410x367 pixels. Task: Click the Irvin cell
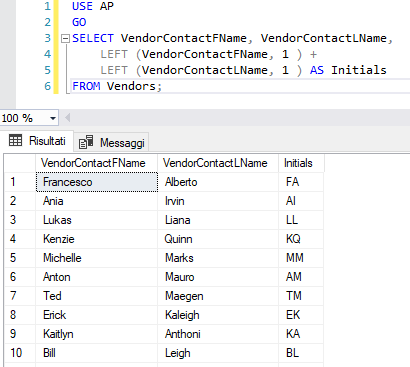tap(218, 201)
